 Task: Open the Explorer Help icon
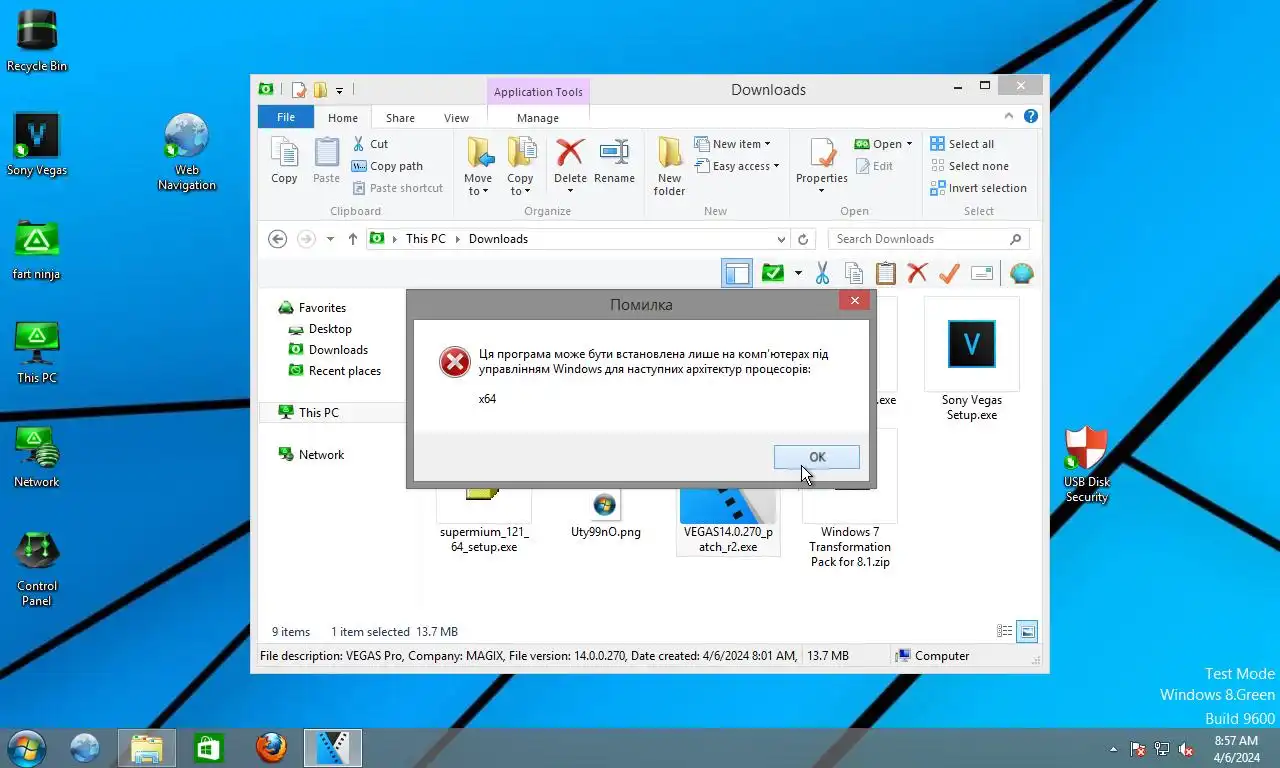tap(1031, 117)
